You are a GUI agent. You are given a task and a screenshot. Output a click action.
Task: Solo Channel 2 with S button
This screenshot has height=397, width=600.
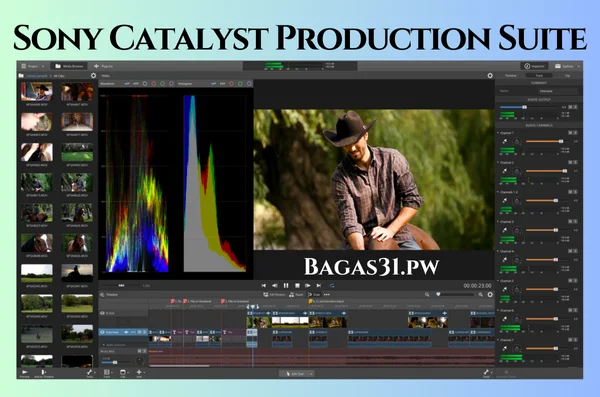click(x=575, y=162)
